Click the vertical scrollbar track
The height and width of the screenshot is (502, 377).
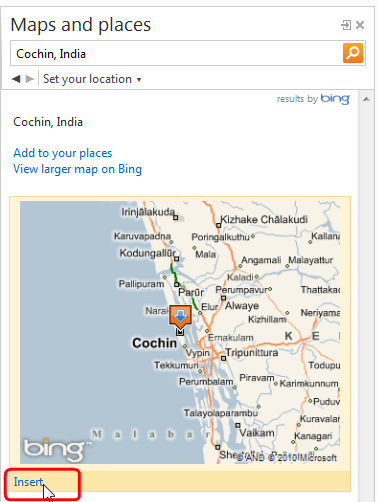coord(366,300)
